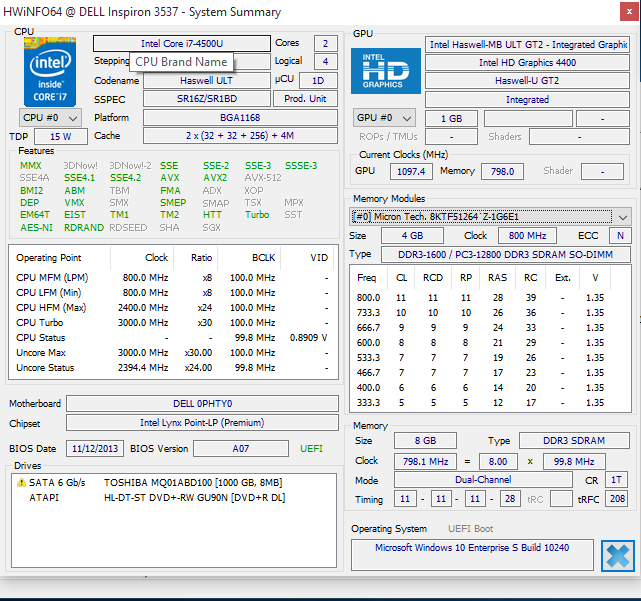
Task: Click the memory clock 798.1 MHz value
Action: coord(426,462)
